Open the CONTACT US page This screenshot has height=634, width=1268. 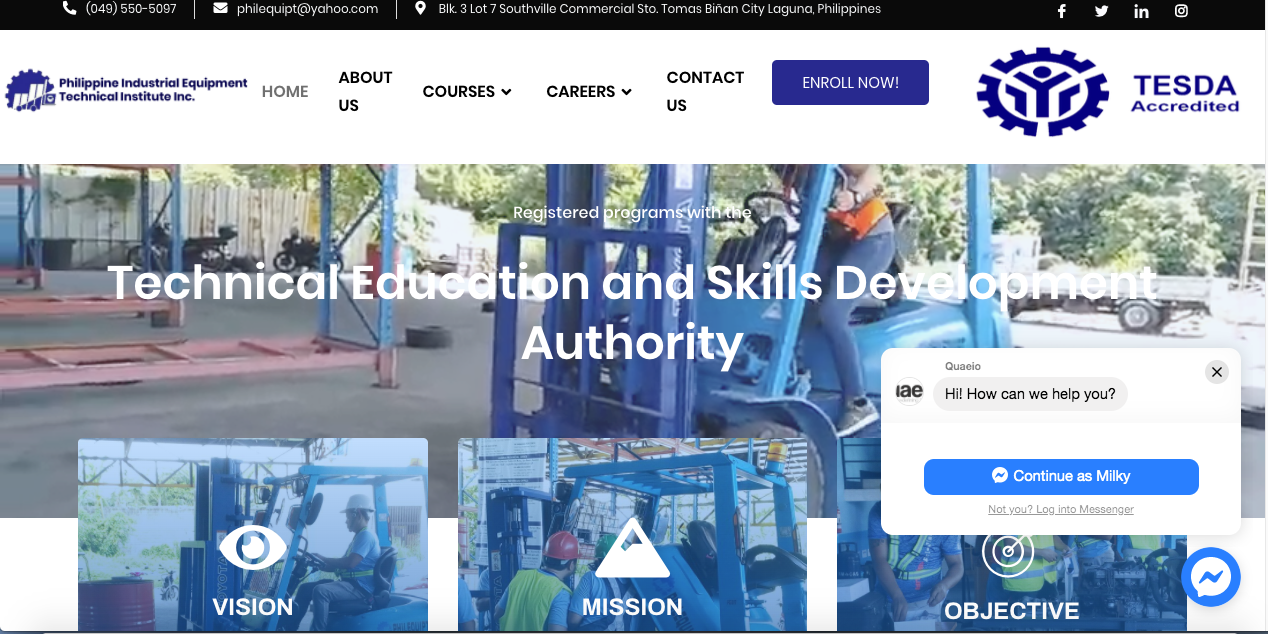pyautogui.click(x=705, y=91)
